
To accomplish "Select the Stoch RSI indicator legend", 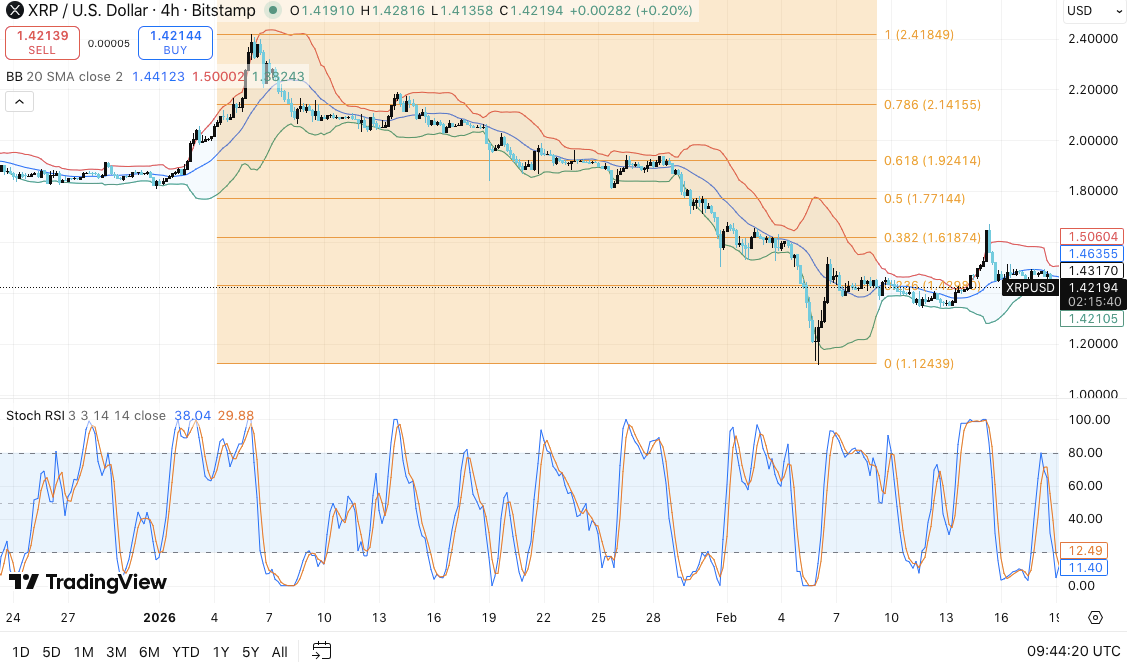I will 35,415.
